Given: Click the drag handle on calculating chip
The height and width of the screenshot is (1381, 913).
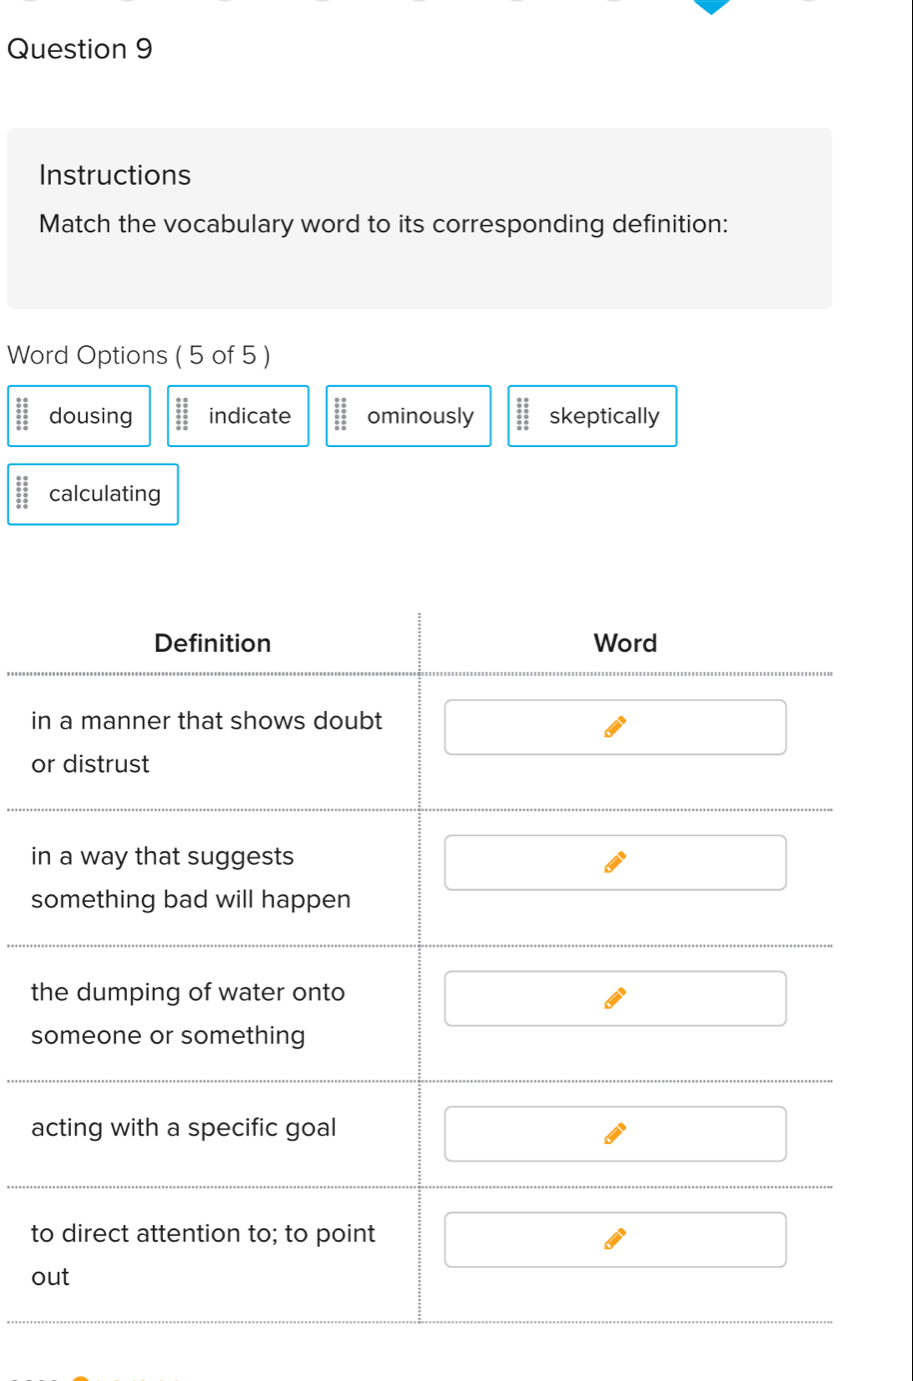Looking at the screenshot, I should pos(23,493).
